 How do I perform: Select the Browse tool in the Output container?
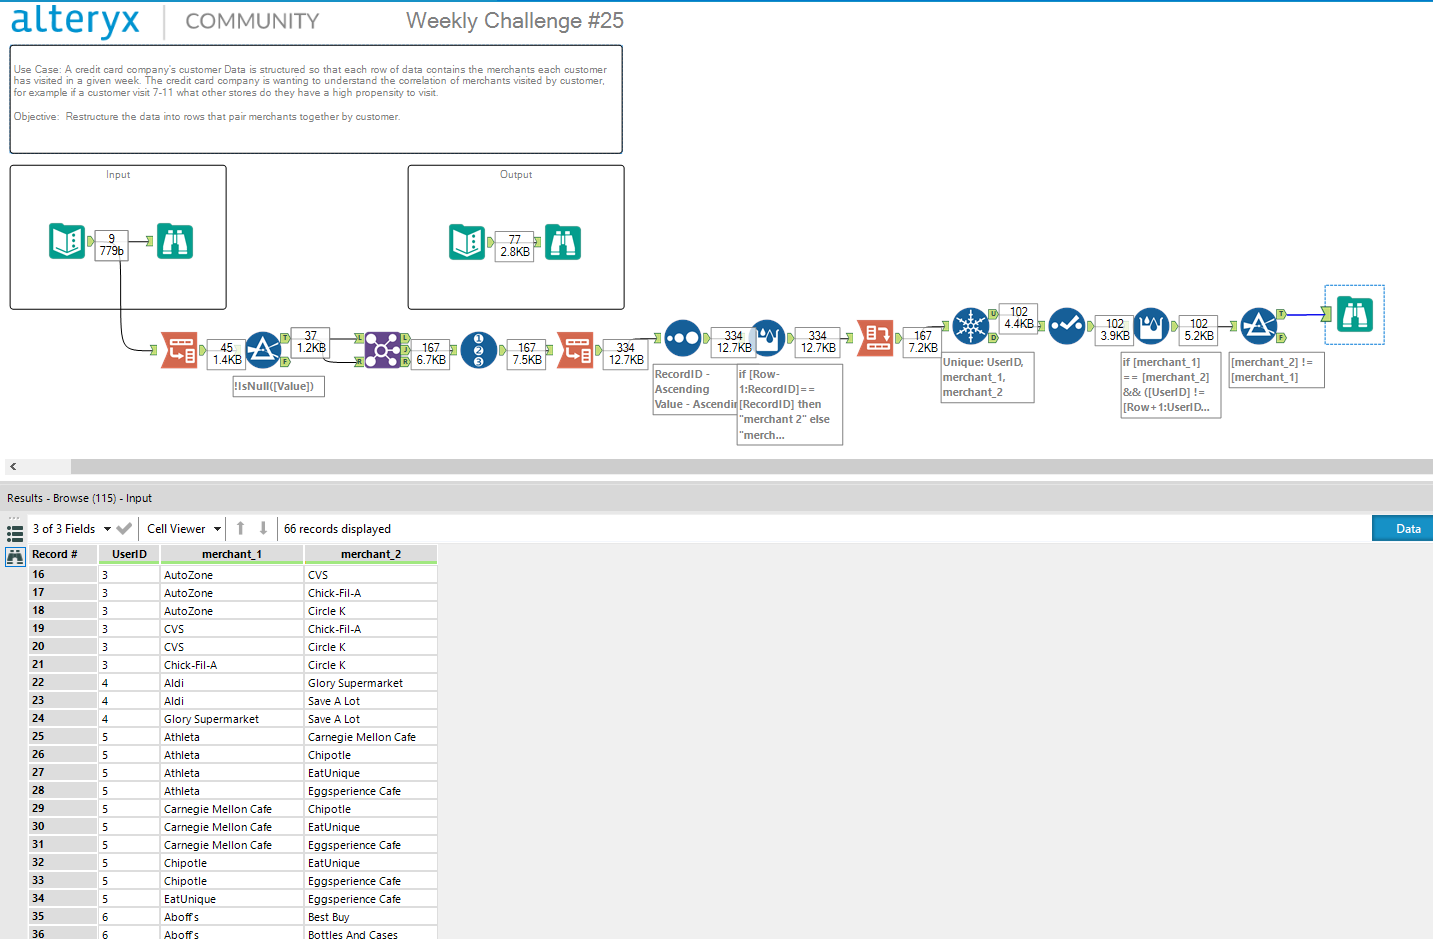(562, 242)
